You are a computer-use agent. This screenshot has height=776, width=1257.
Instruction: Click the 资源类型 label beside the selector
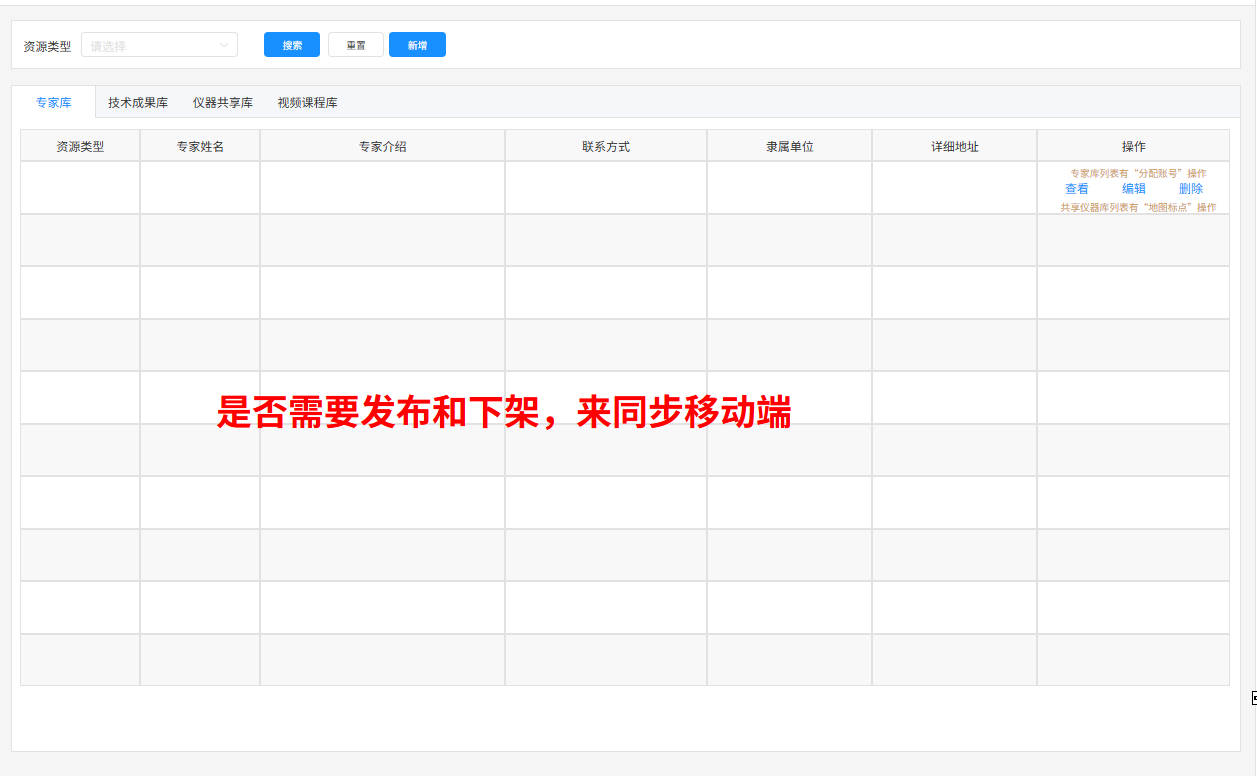coord(47,46)
